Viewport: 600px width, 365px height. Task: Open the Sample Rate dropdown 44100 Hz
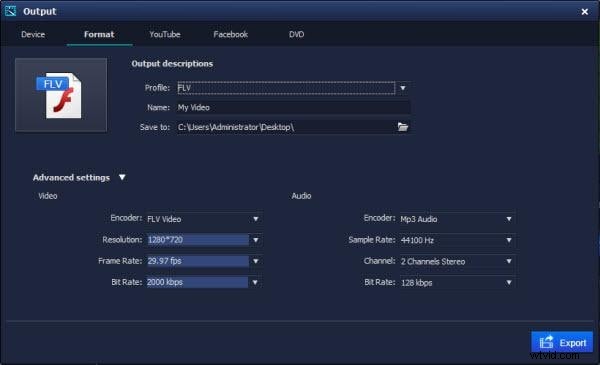click(457, 240)
